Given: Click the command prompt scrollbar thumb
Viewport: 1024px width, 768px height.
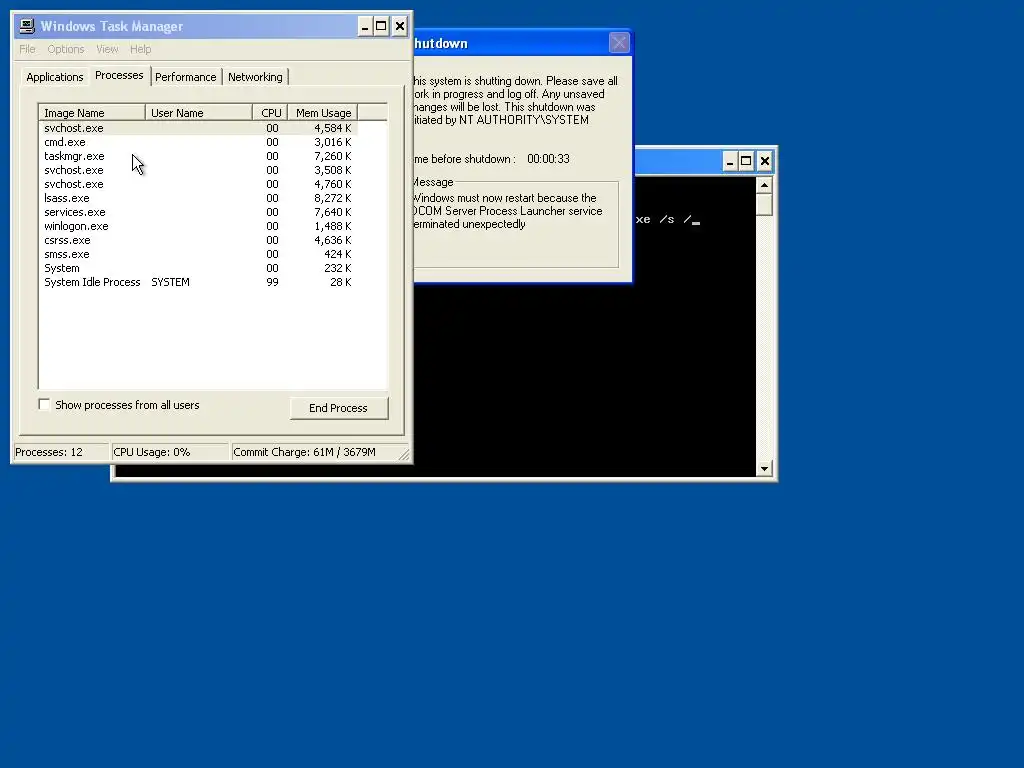Looking at the screenshot, I should coord(764,204).
